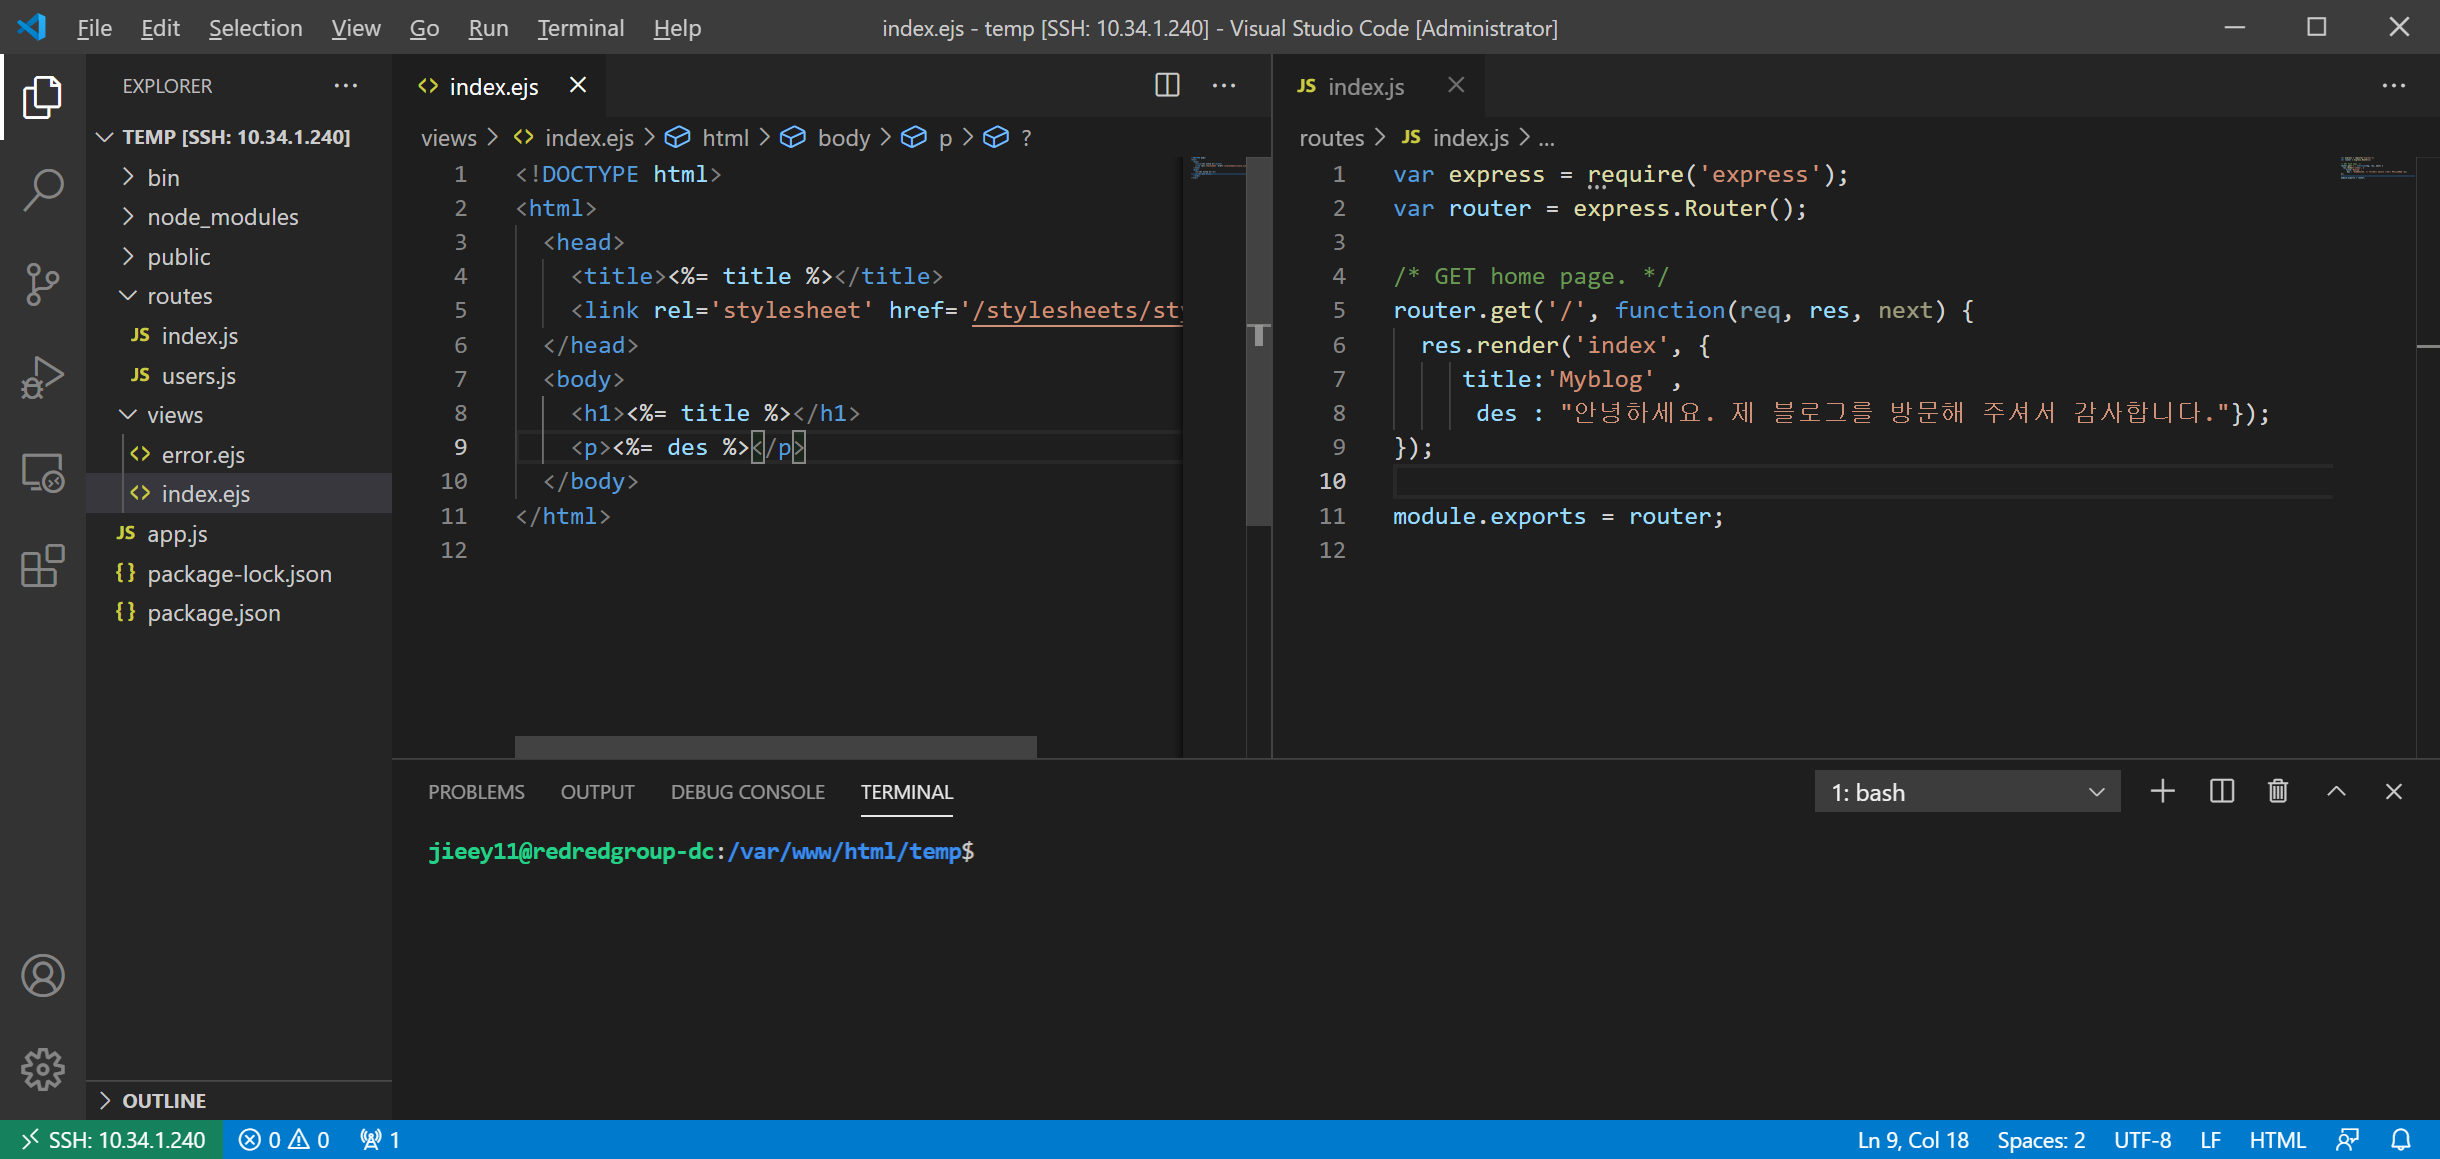Expand the OUTLINE section

pyautogui.click(x=164, y=1100)
